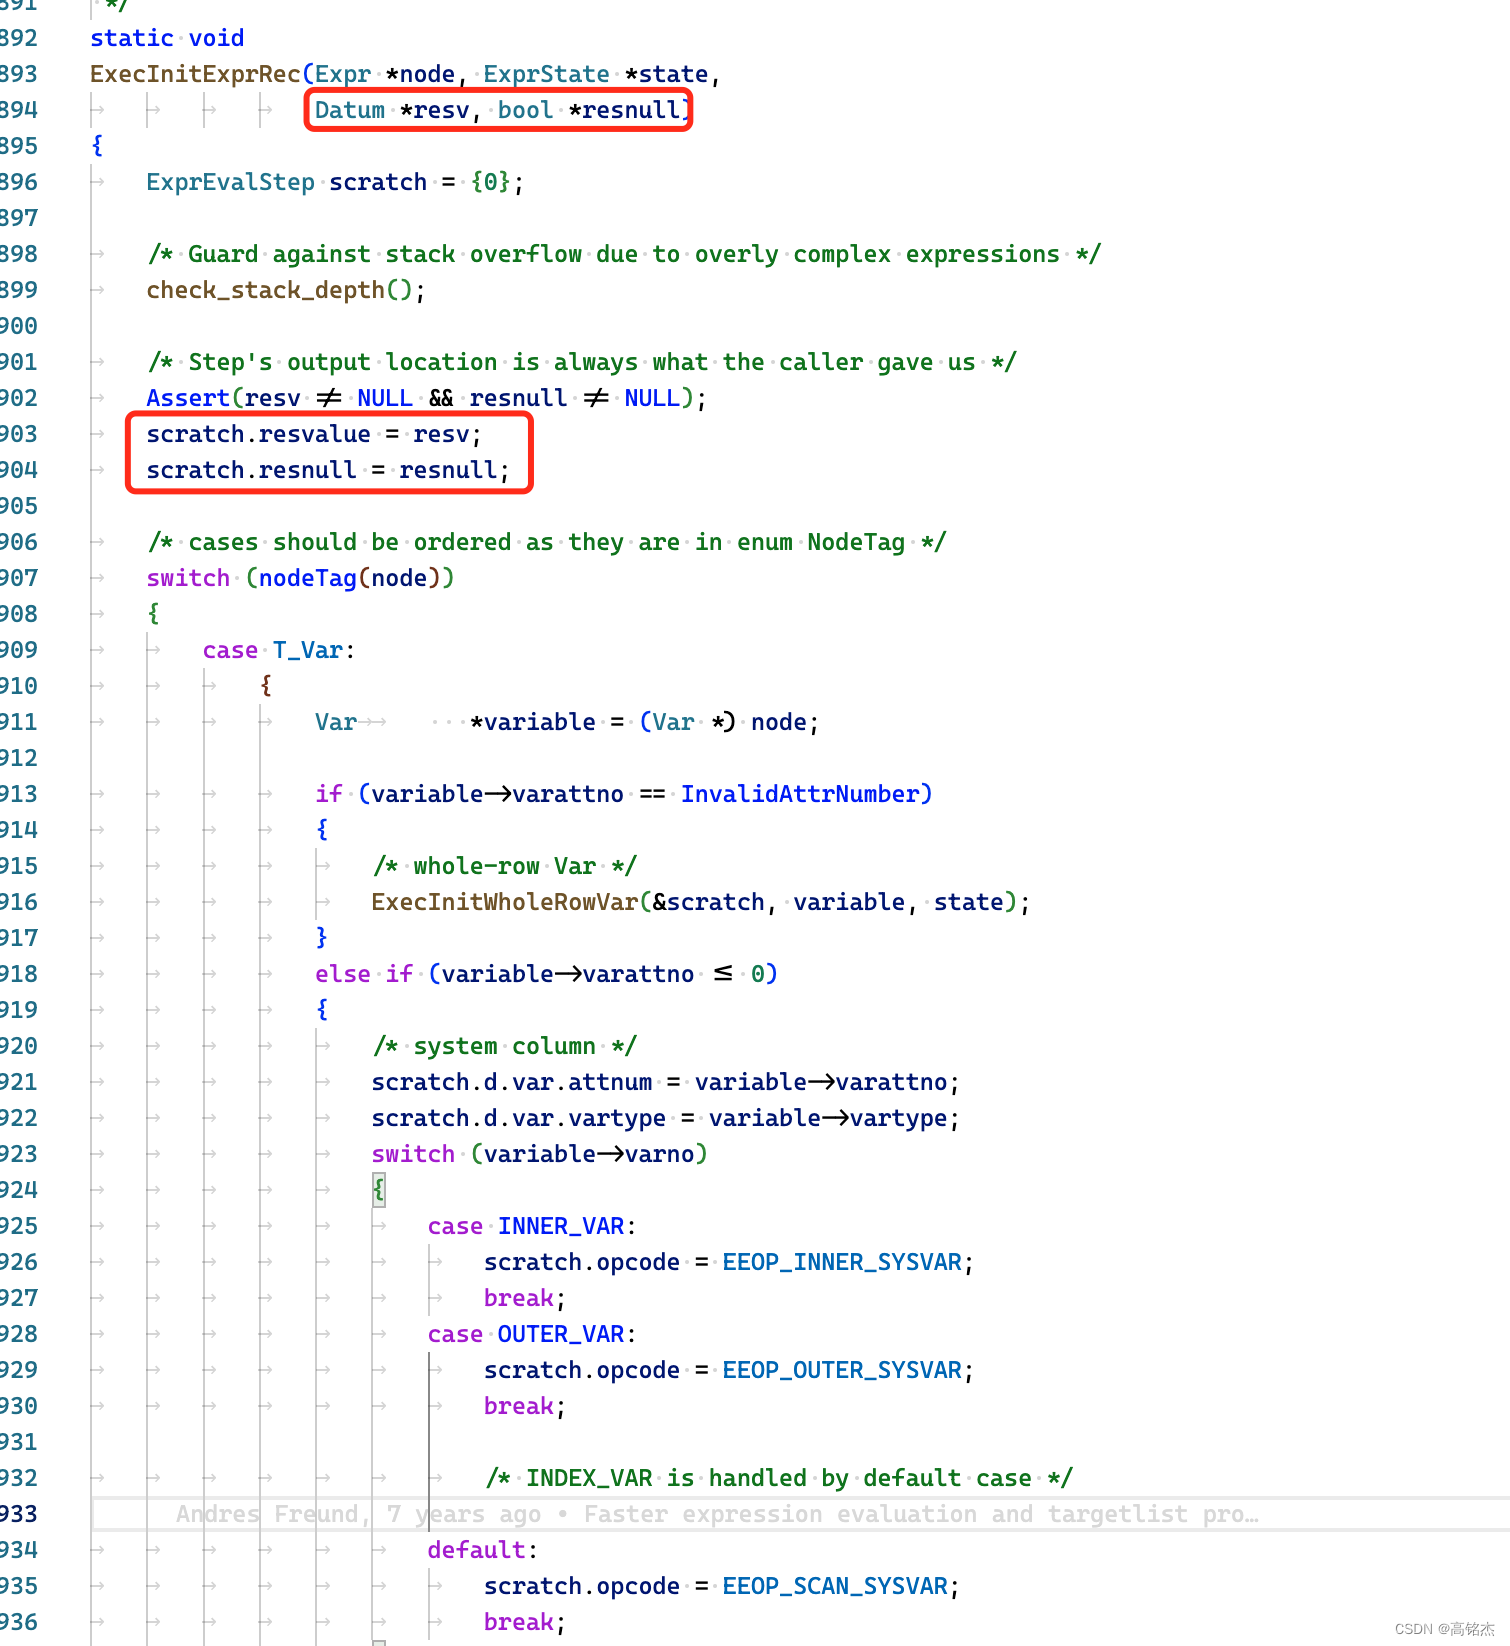Image resolution: width=1510 pixels, height=1646 pixels.
Task: Click 'Expr *node' parameter
Action: [385, 74]
